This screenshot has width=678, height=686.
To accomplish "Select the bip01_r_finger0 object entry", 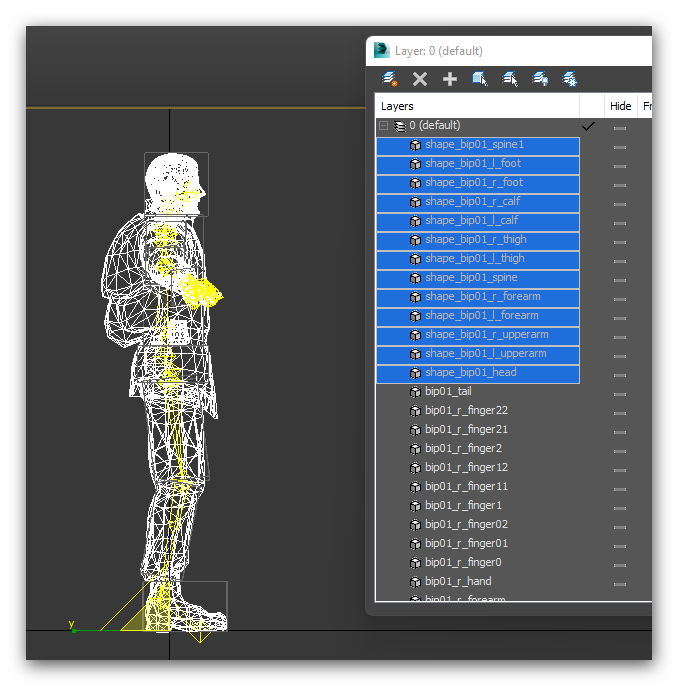I will [x=463, y=563].
